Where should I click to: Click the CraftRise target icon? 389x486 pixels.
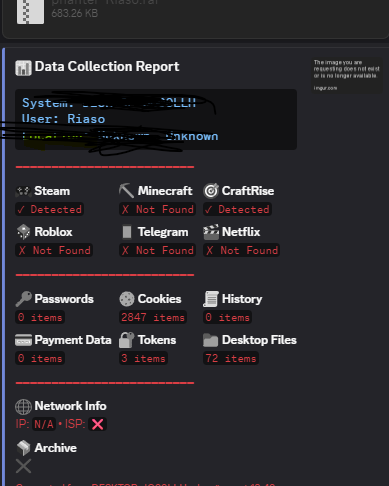pyautogui.click(x=211, y=191)
